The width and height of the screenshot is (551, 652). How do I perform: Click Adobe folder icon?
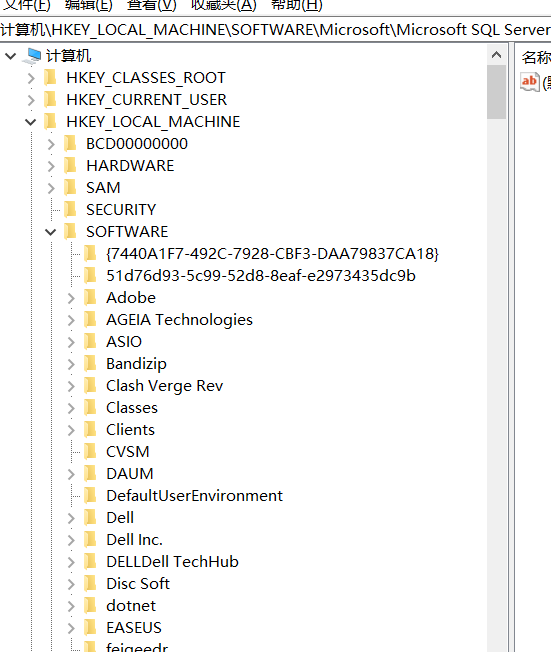coord(90,298)
